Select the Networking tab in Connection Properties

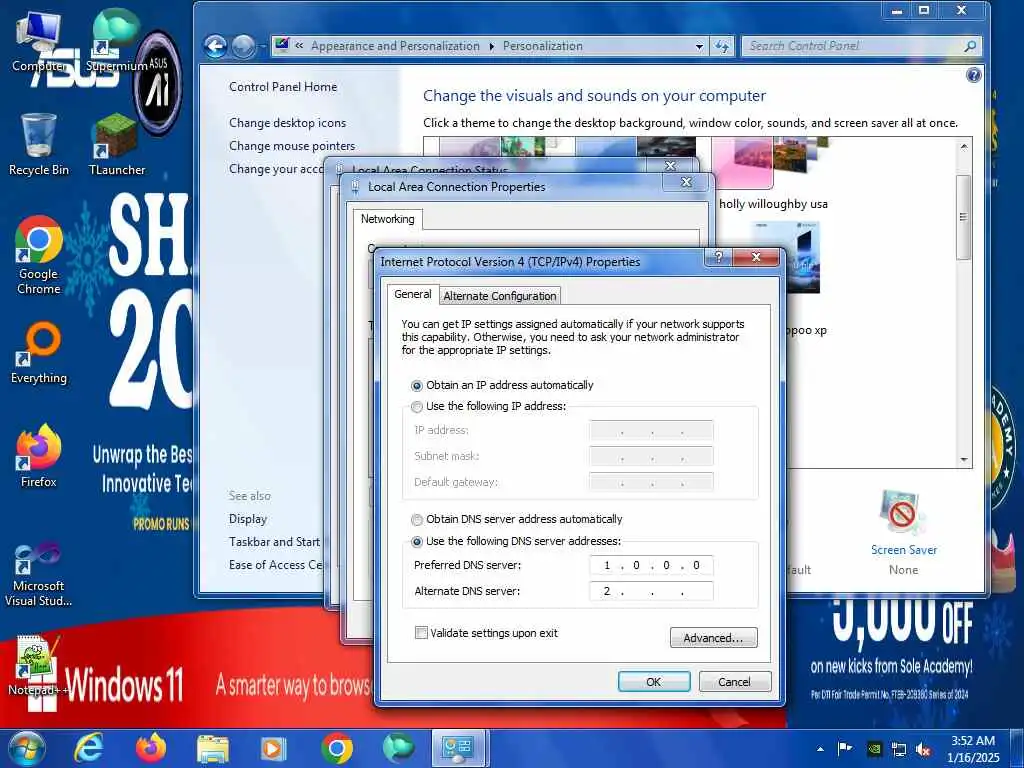click(387, 219)
